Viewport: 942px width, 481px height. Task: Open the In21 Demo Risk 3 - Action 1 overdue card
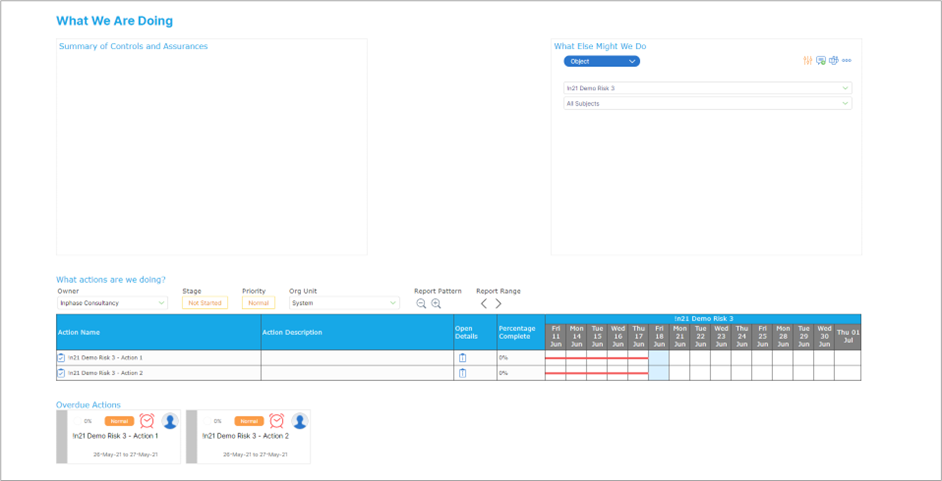(x=118, y=437)
